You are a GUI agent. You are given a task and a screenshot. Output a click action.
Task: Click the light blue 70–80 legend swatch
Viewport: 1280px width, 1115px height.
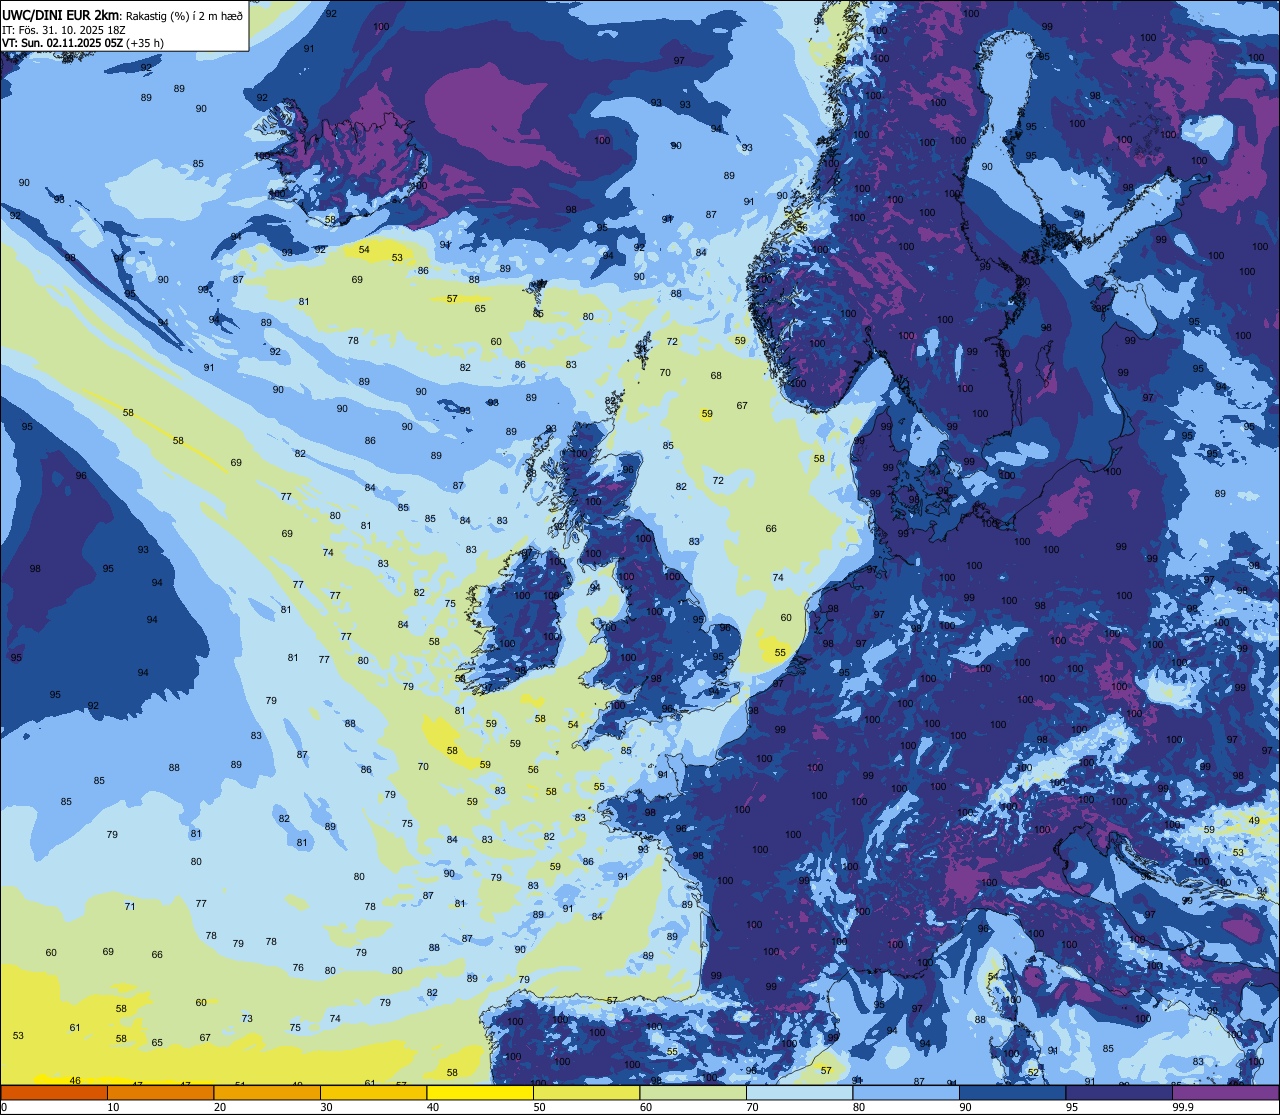[799, 1092]
